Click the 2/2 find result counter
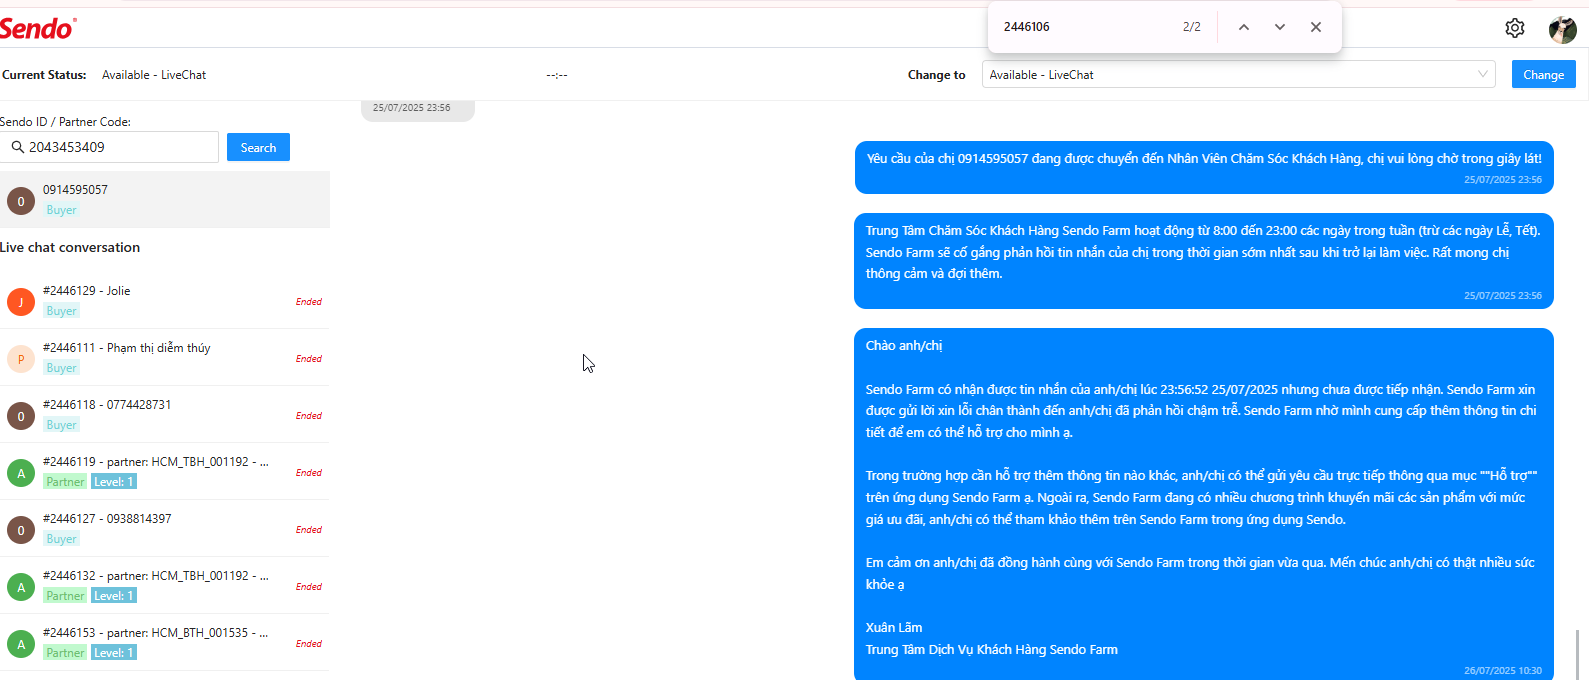 coord(1192,27)
